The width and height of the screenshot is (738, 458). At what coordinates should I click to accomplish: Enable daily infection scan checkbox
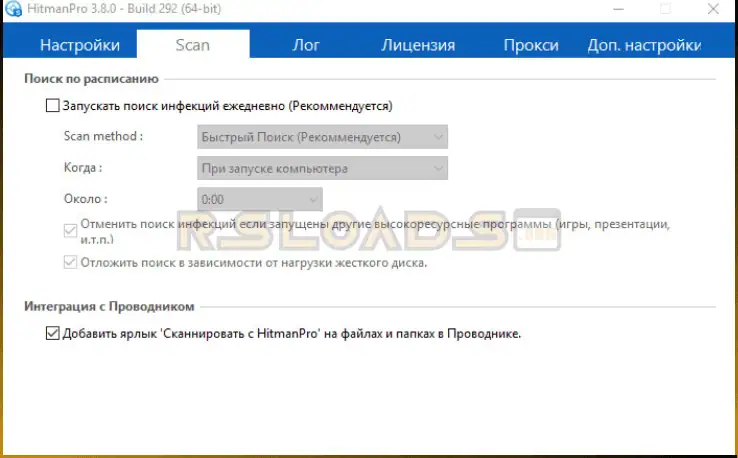pos(53,105)
